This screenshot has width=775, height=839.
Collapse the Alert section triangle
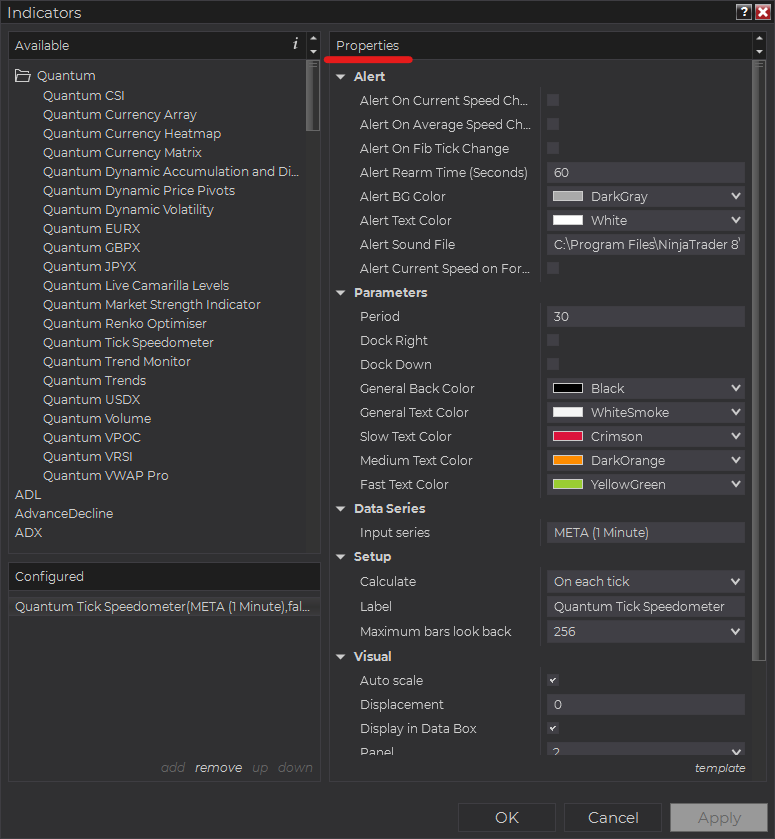click(340, 77)
